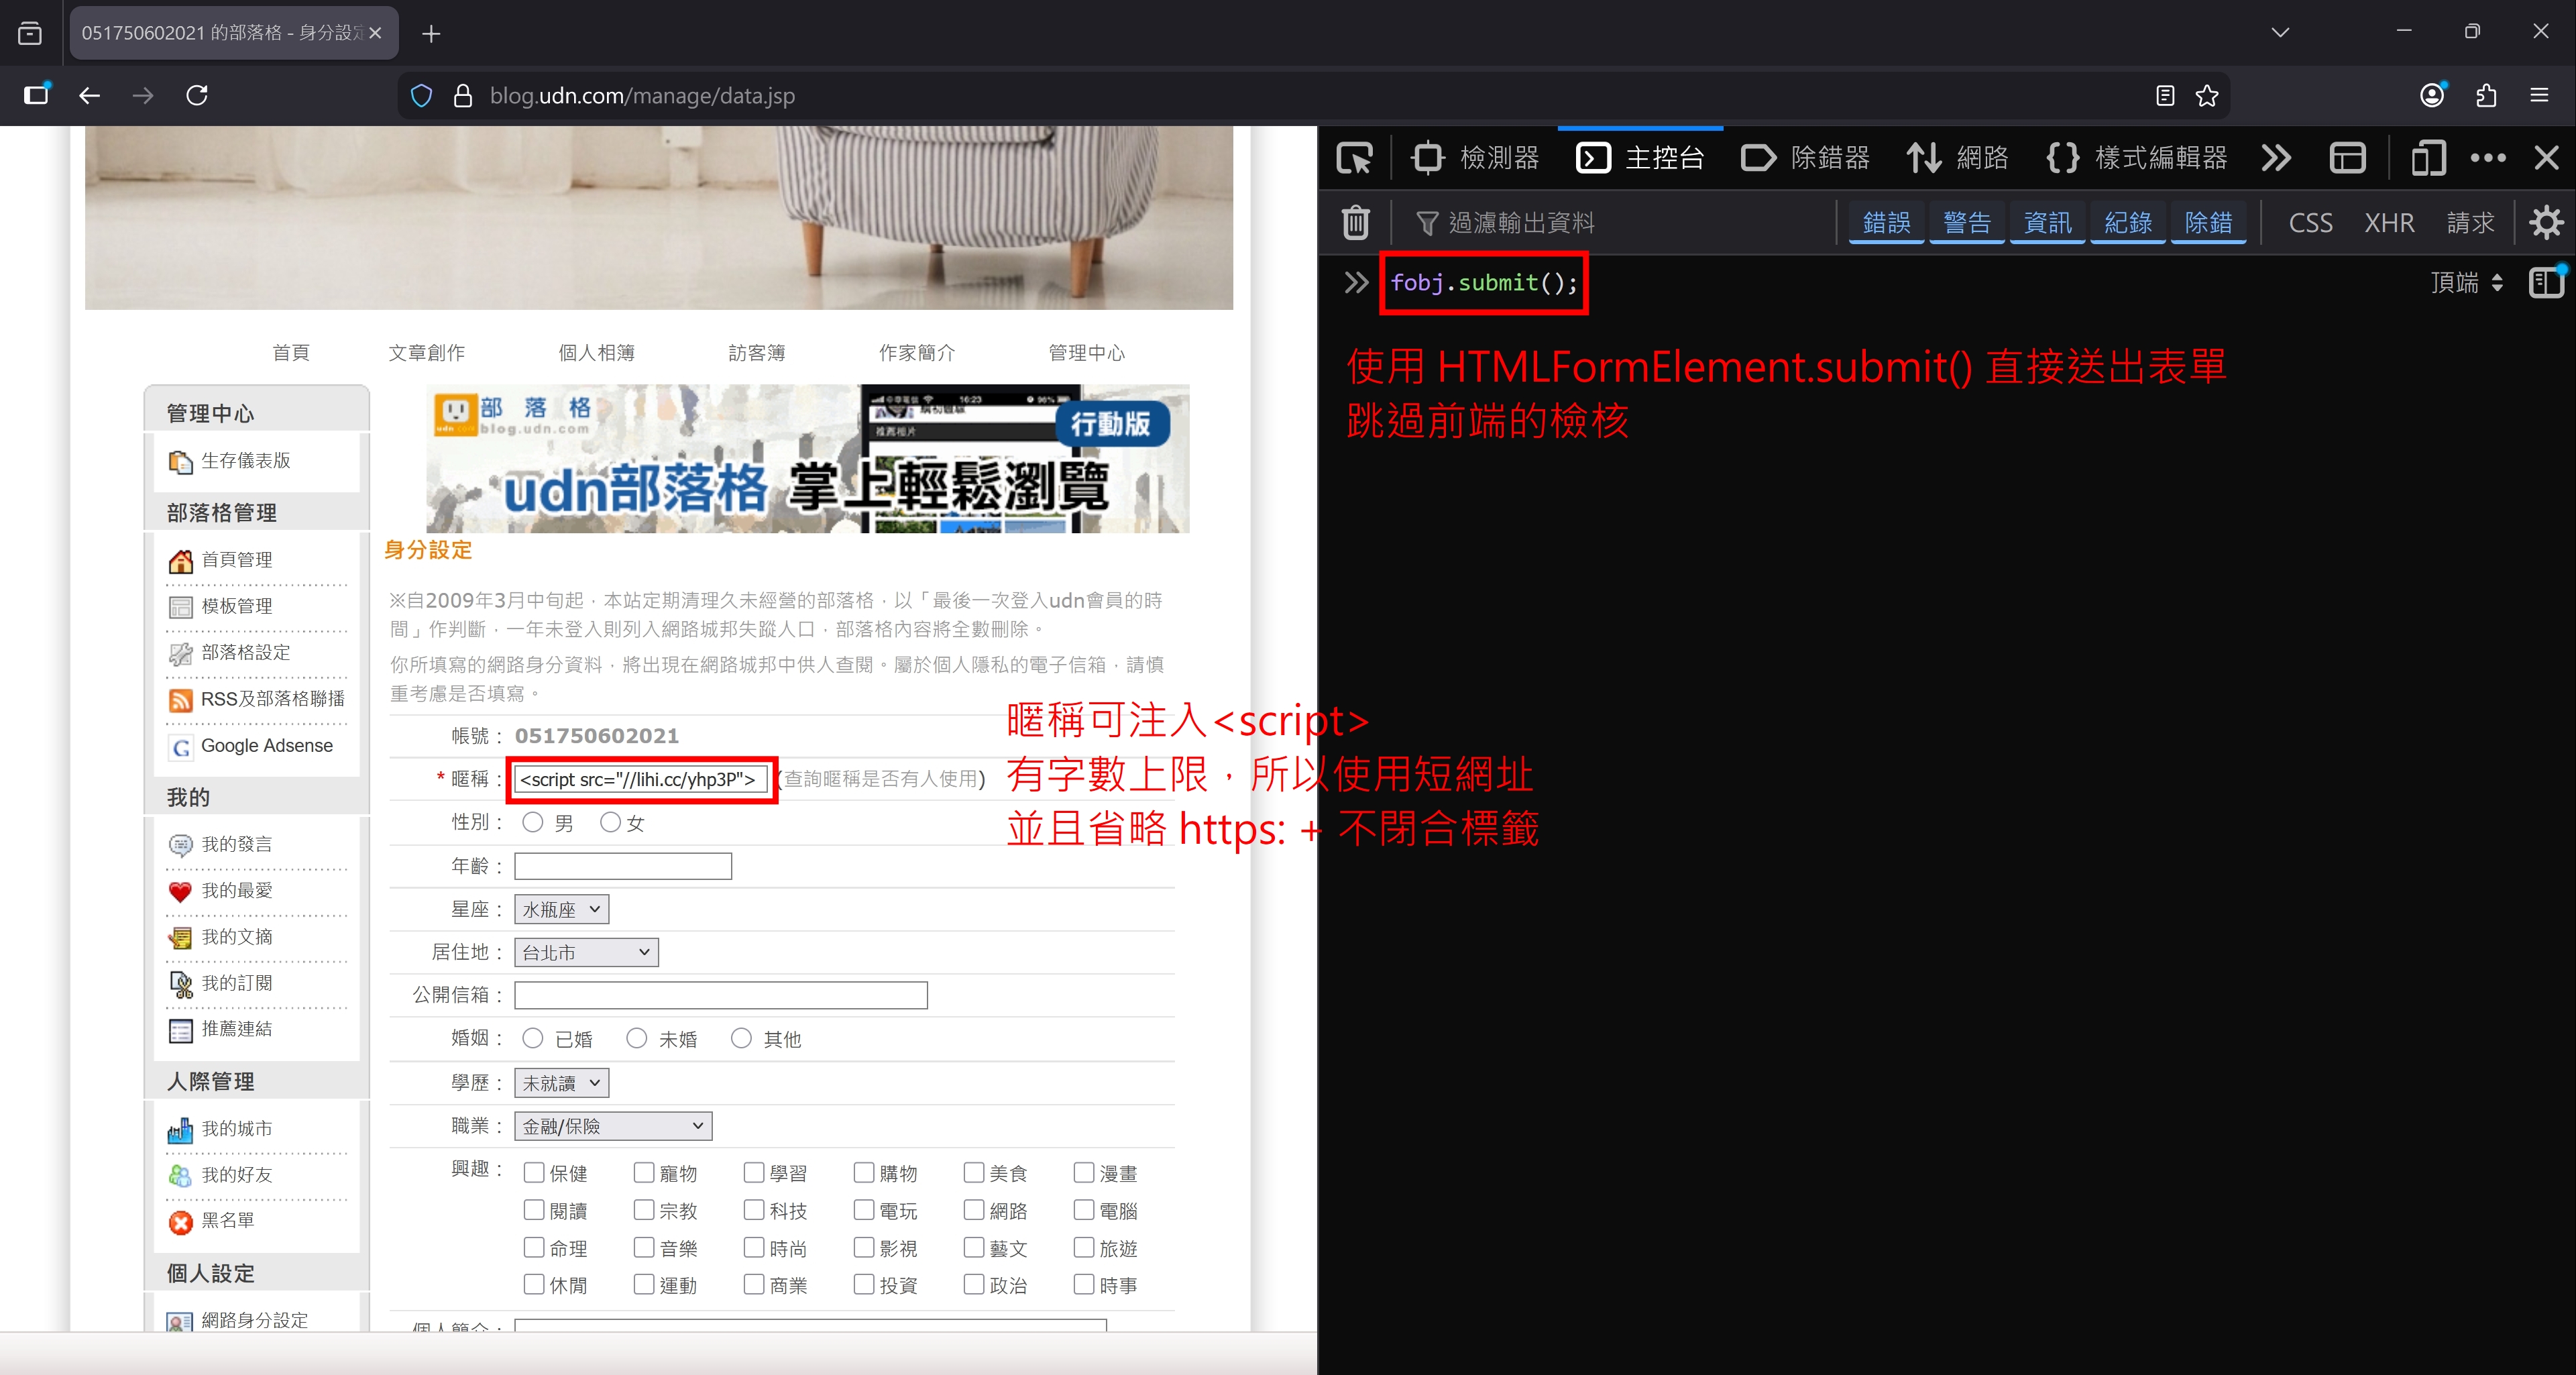
Task: Open 黑名單 in the sidebar
Action: coord(228,1220)
